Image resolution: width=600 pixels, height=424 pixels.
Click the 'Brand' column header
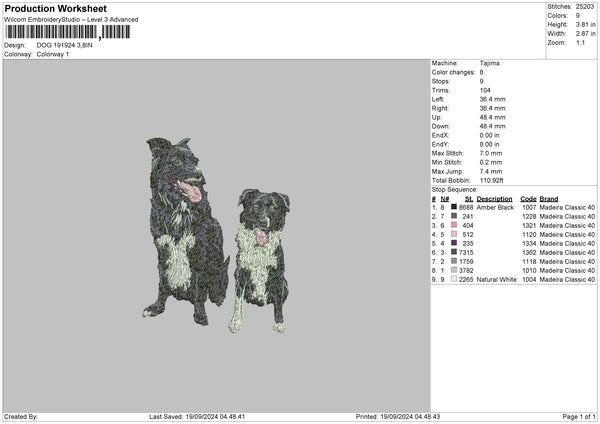549,199
